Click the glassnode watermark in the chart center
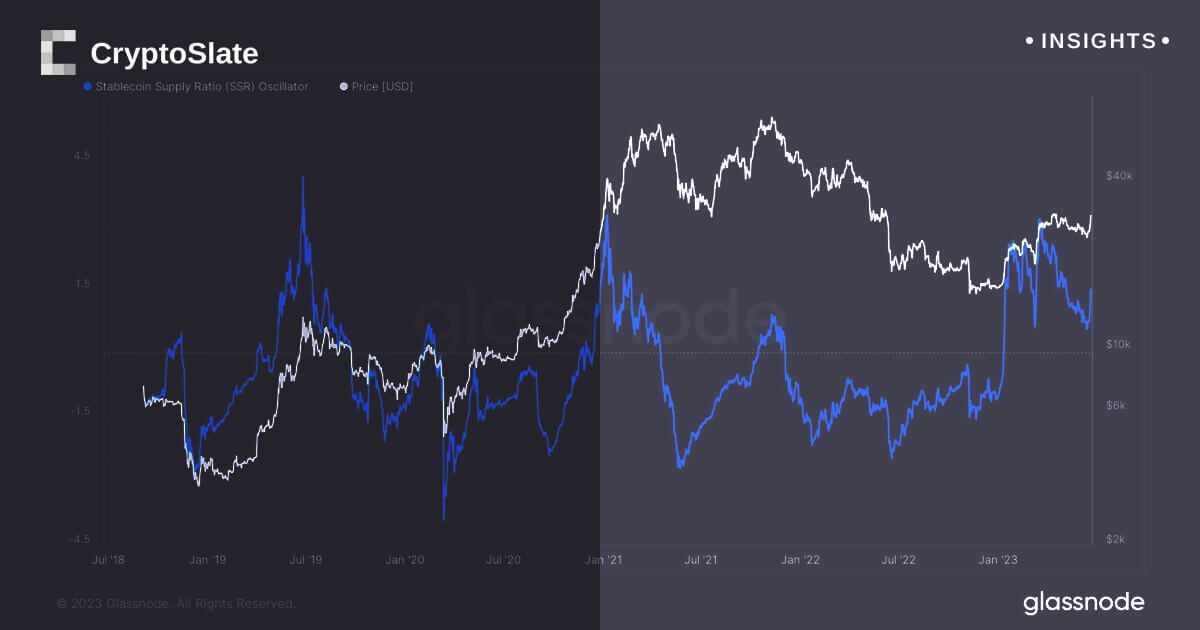The width and height of the screenshot is (1200, 630). (595, 318)
